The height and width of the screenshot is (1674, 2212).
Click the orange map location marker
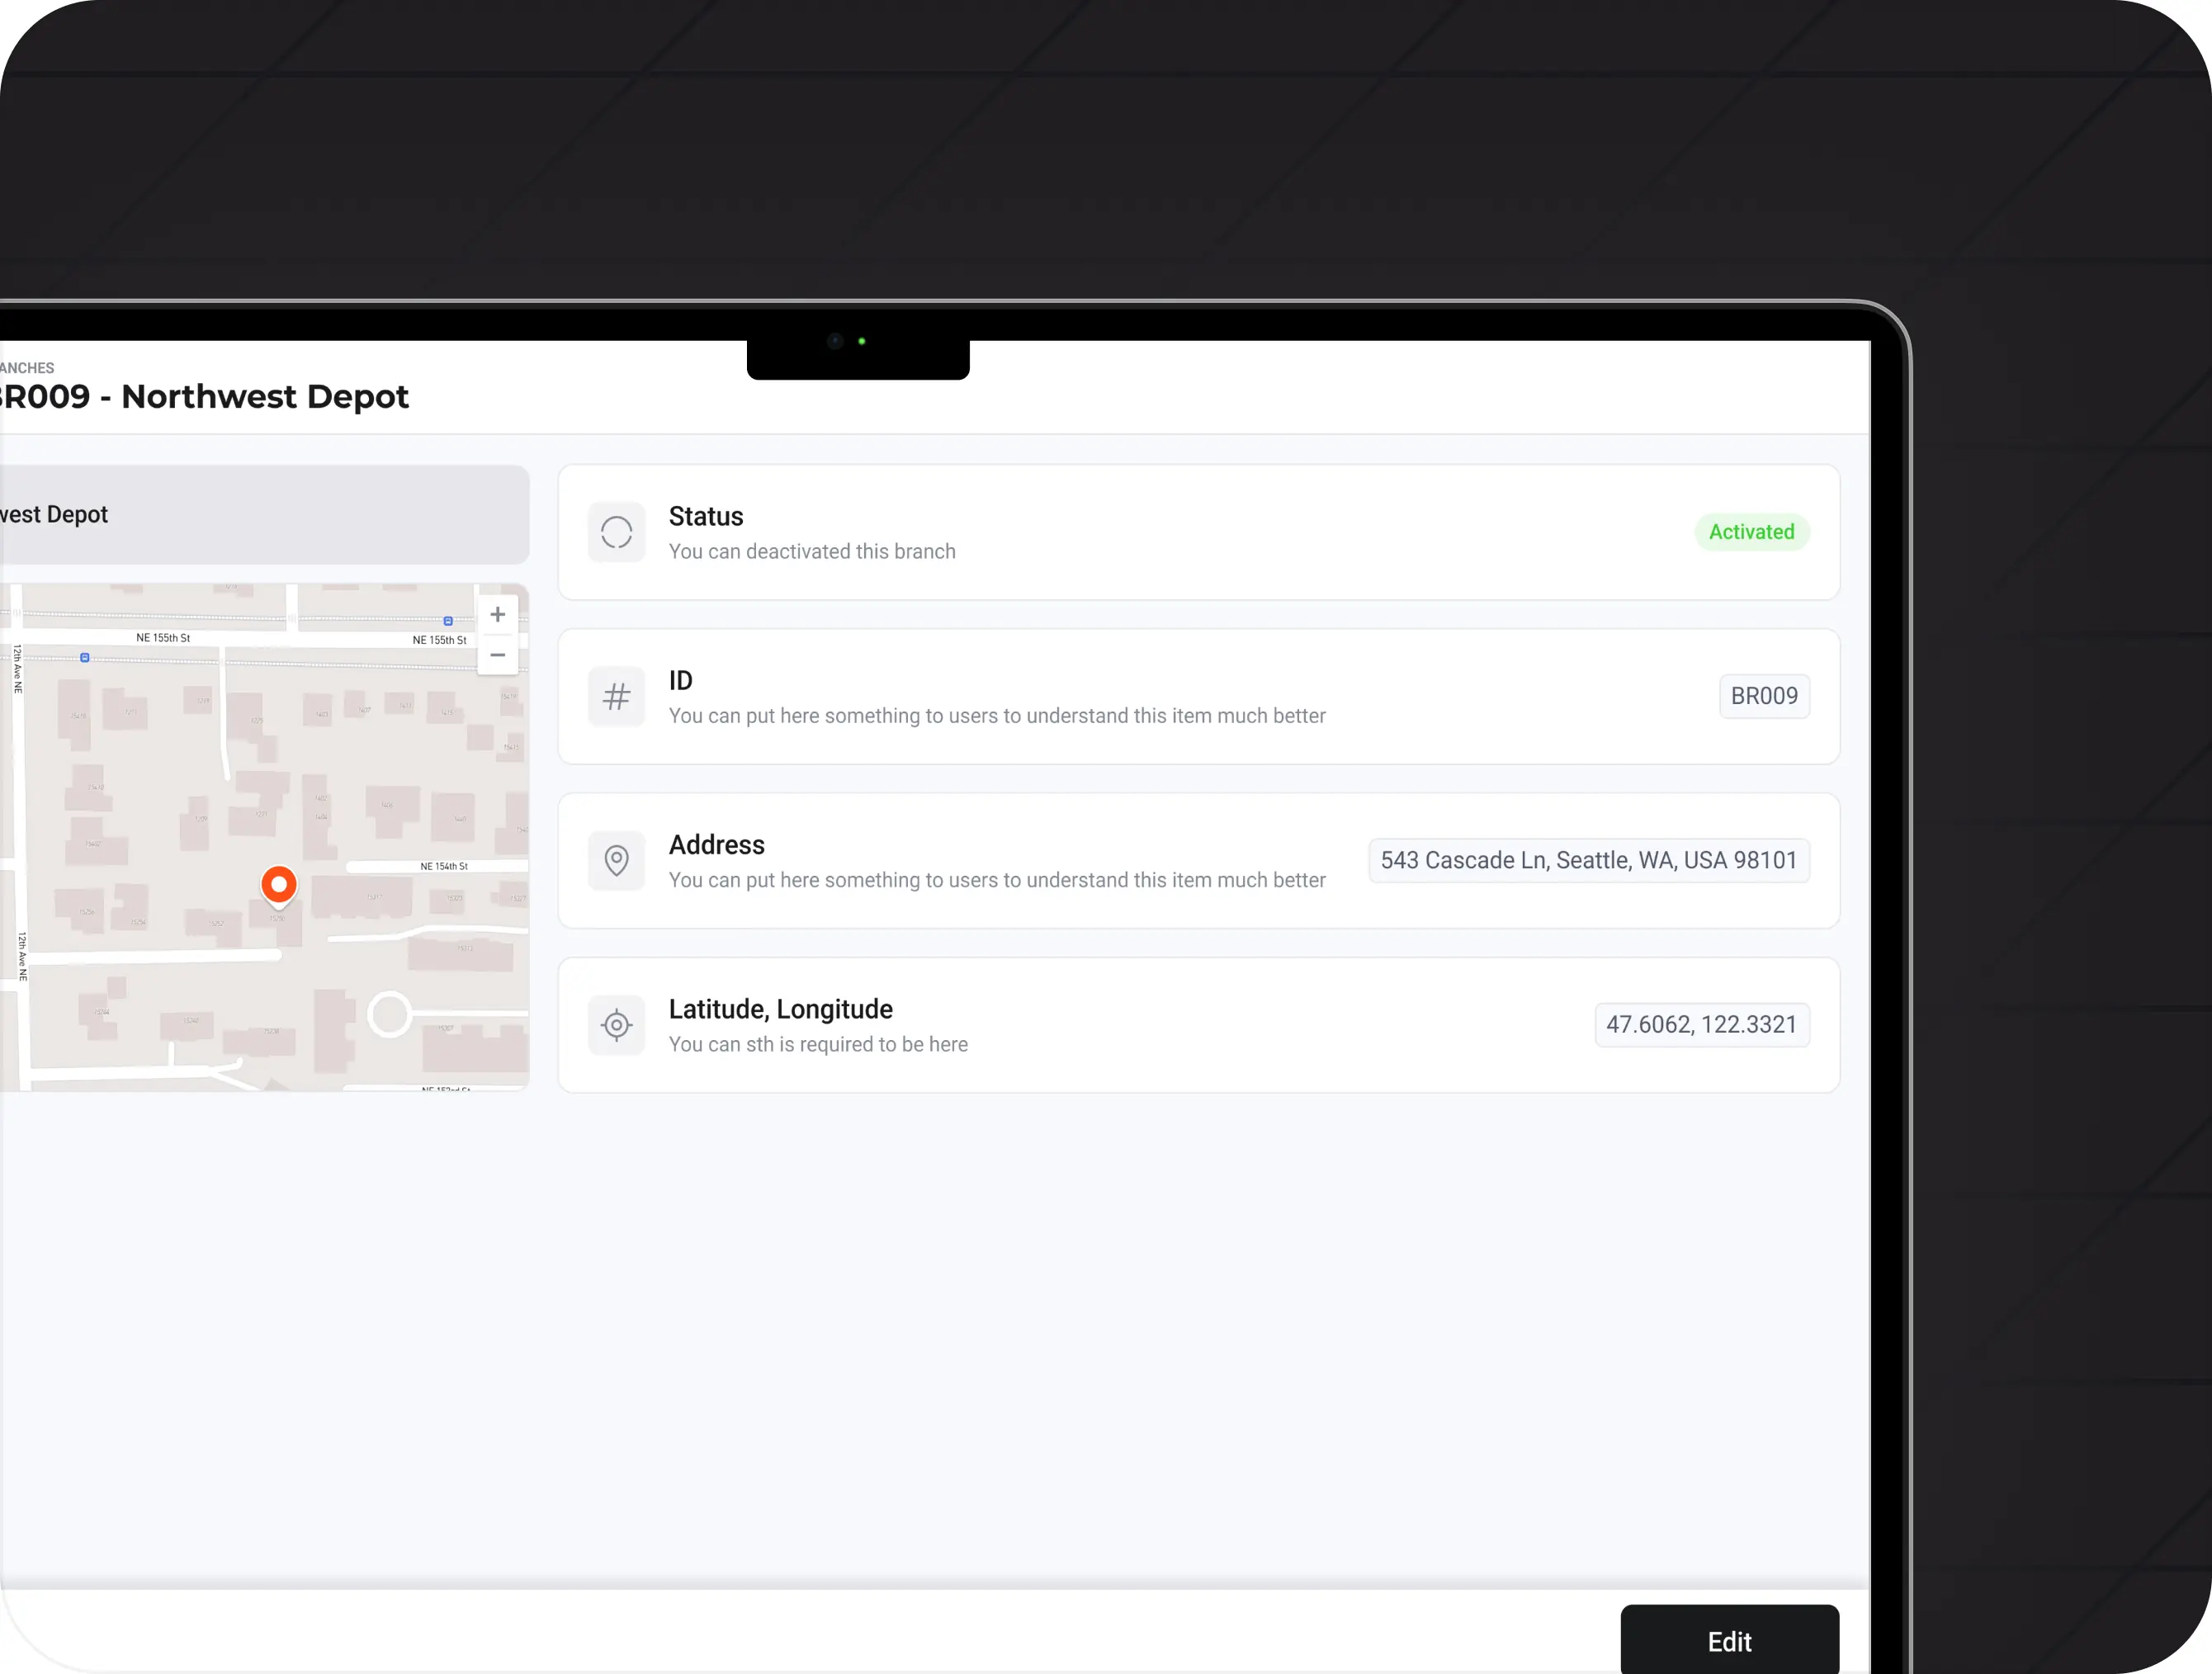pos(279,884)
